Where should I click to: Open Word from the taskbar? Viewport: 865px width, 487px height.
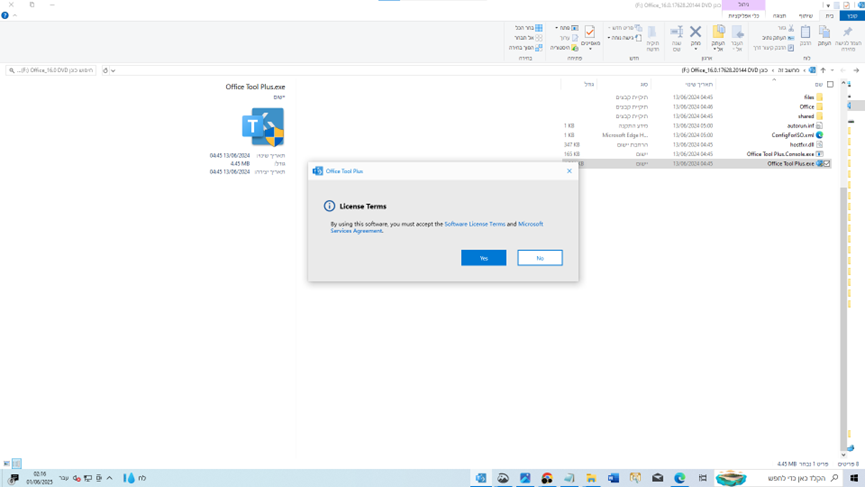coord(613,478)
